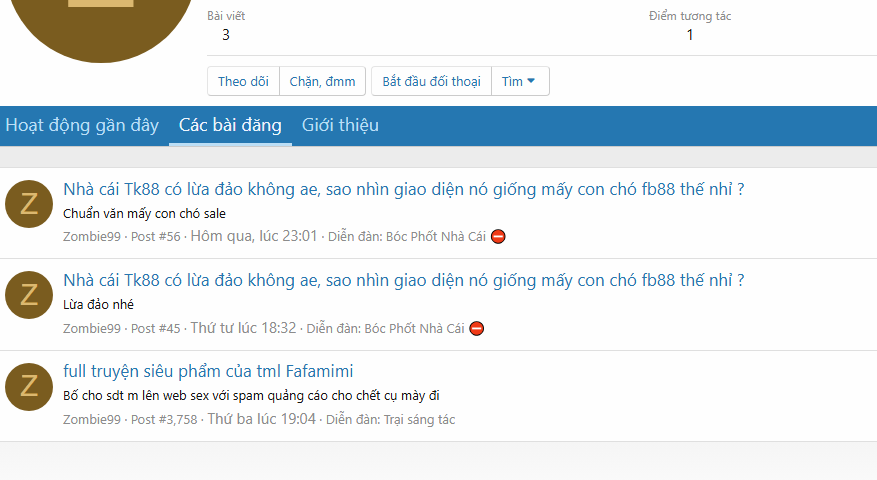Open thread 'full truyện siêu phẩm của tml Fafamimi'
Viewport: 877px width, 480px height.
tap(208, 372)
